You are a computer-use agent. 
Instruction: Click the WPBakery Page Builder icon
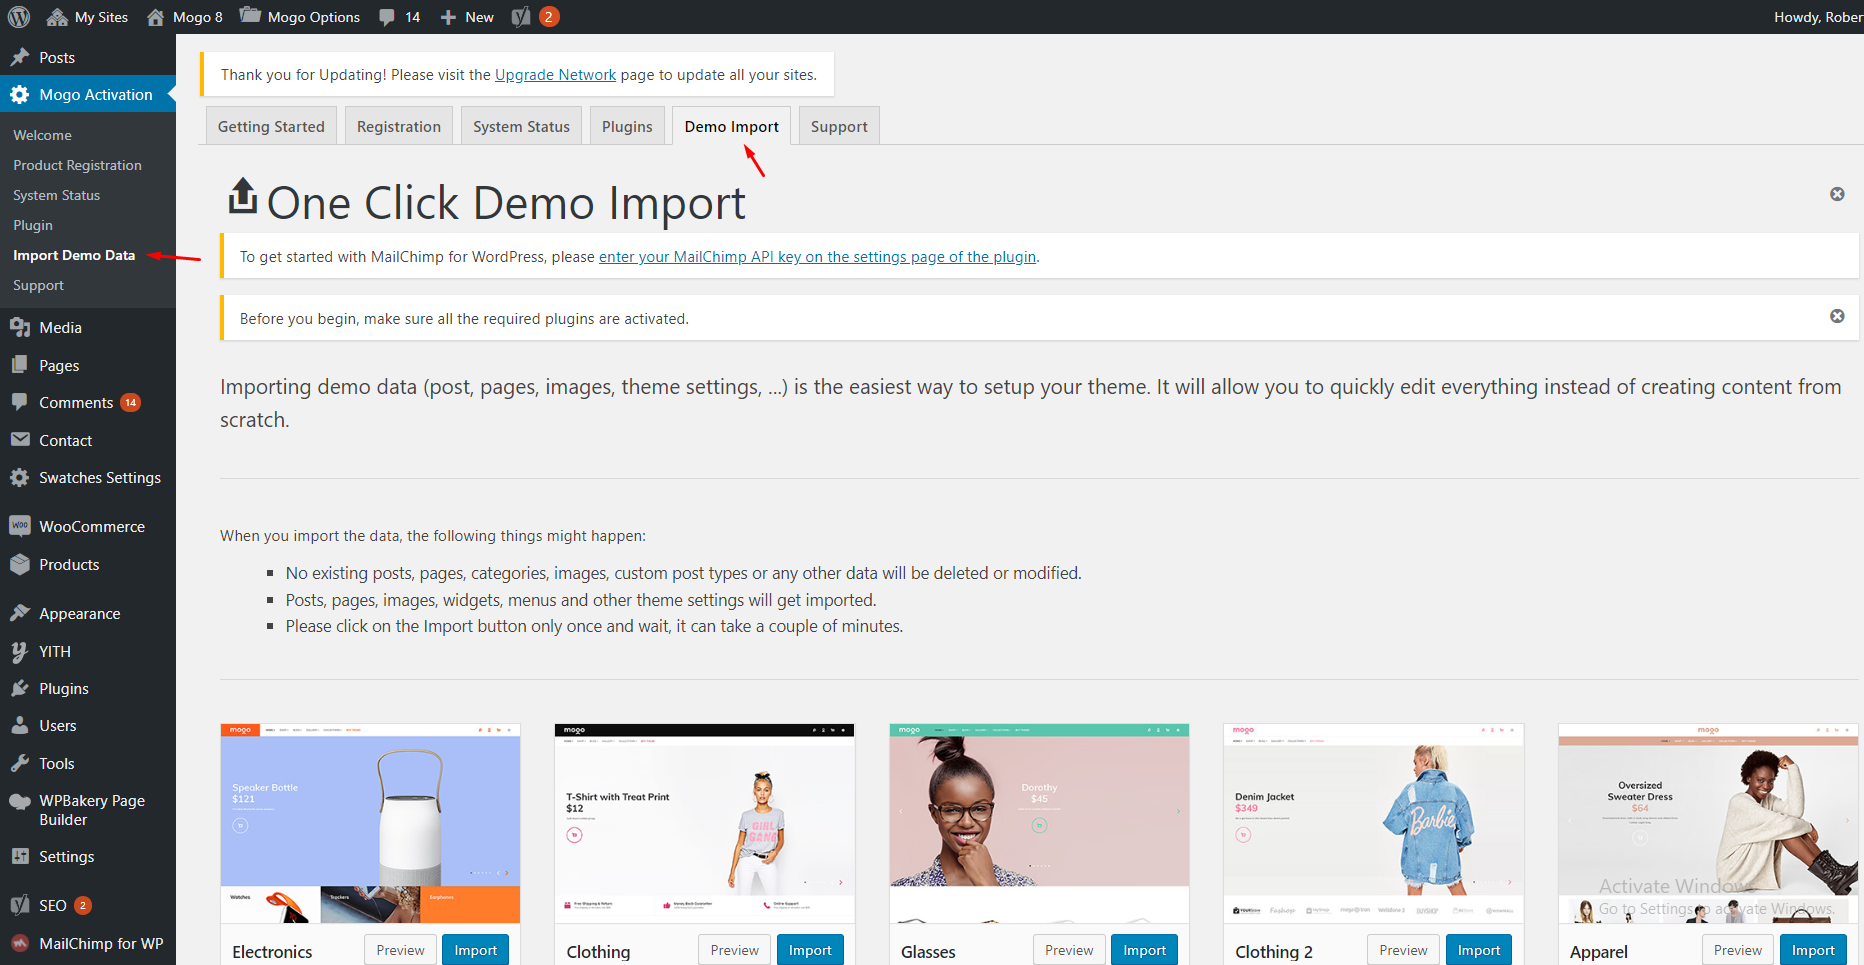click(x=20, y=801)
